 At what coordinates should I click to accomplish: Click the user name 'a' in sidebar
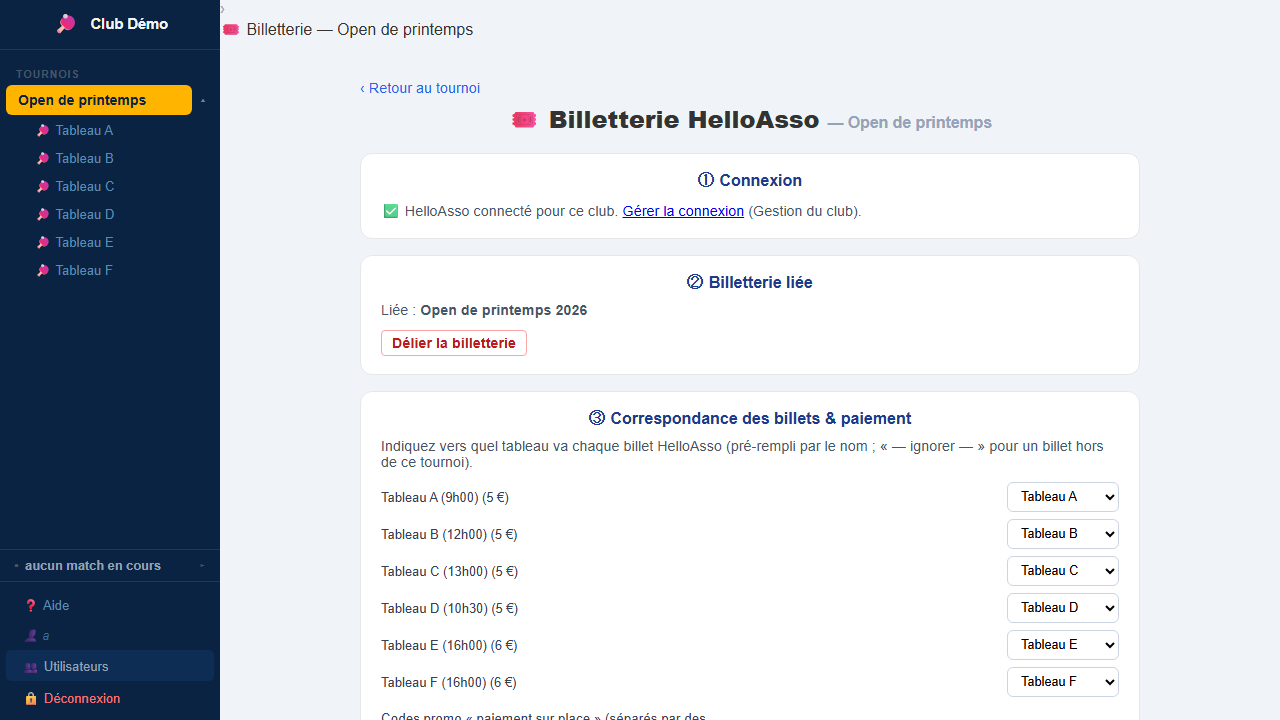point(46,635)
